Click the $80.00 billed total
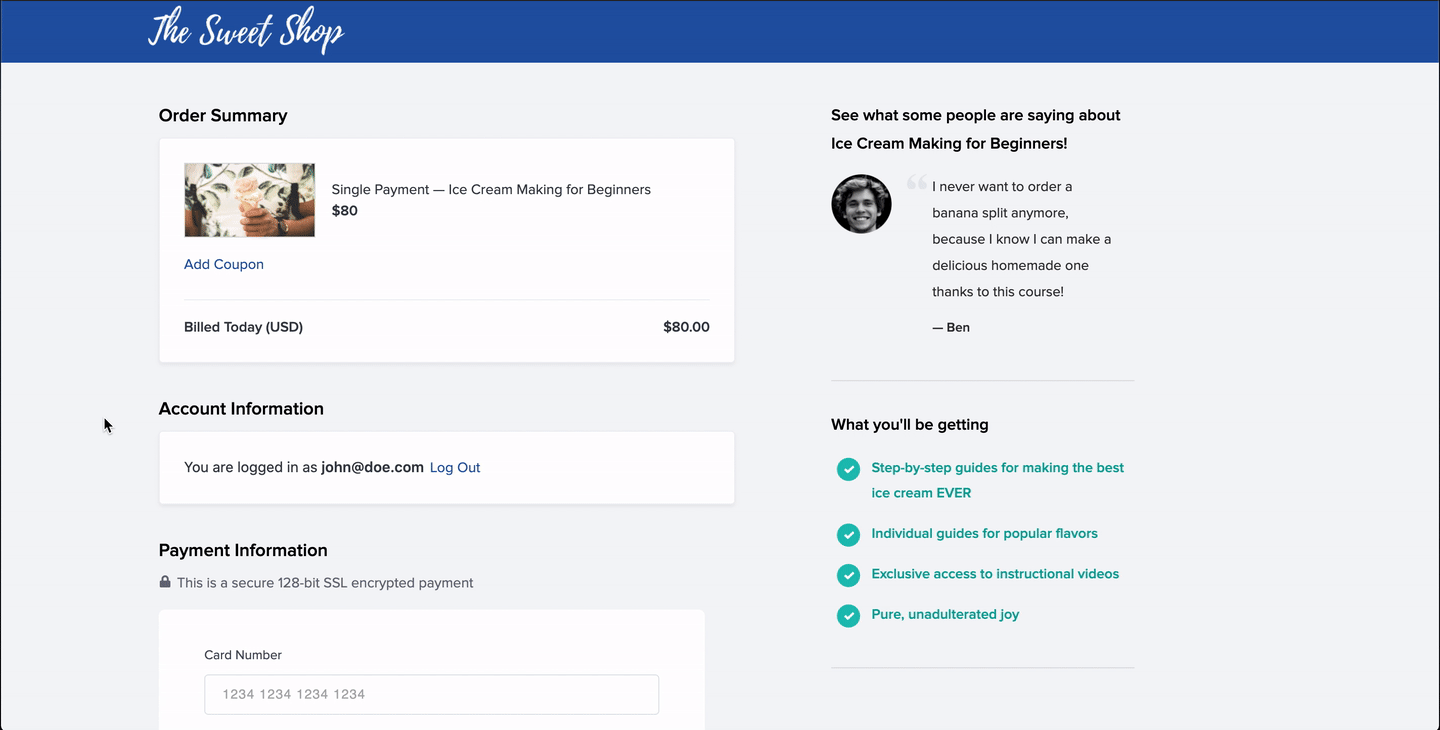Viewport: 1440px width, 730px height. click(686, 327)
